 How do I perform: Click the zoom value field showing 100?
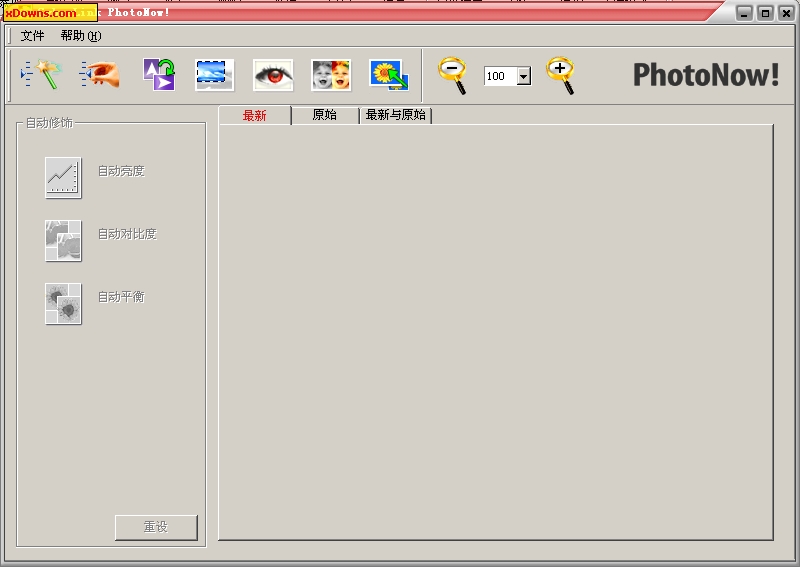pyautogui.click(x=500, y=76)
